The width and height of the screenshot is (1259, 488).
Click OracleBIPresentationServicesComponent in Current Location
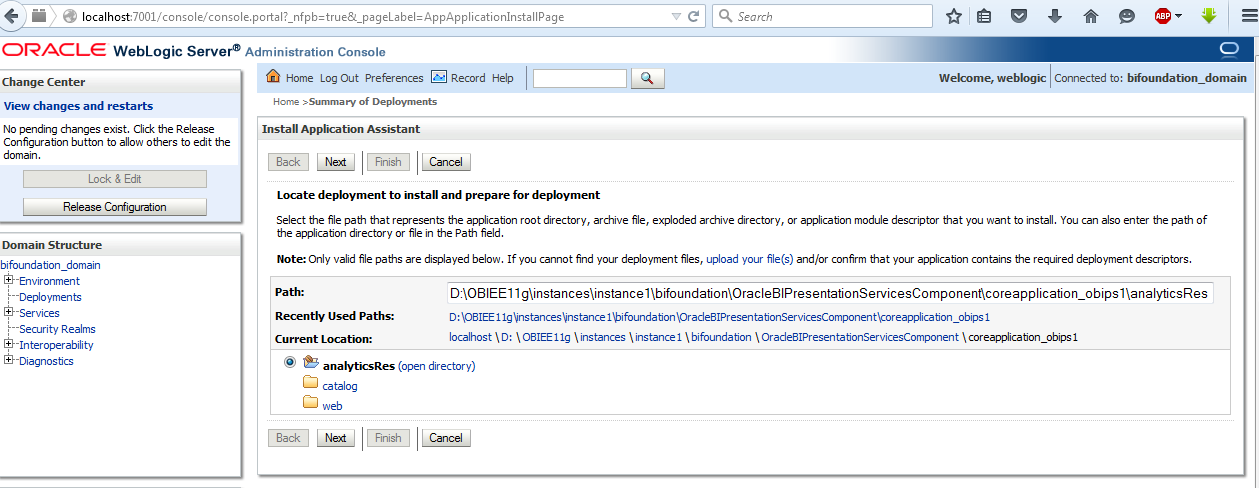click(x=860, y=337)
